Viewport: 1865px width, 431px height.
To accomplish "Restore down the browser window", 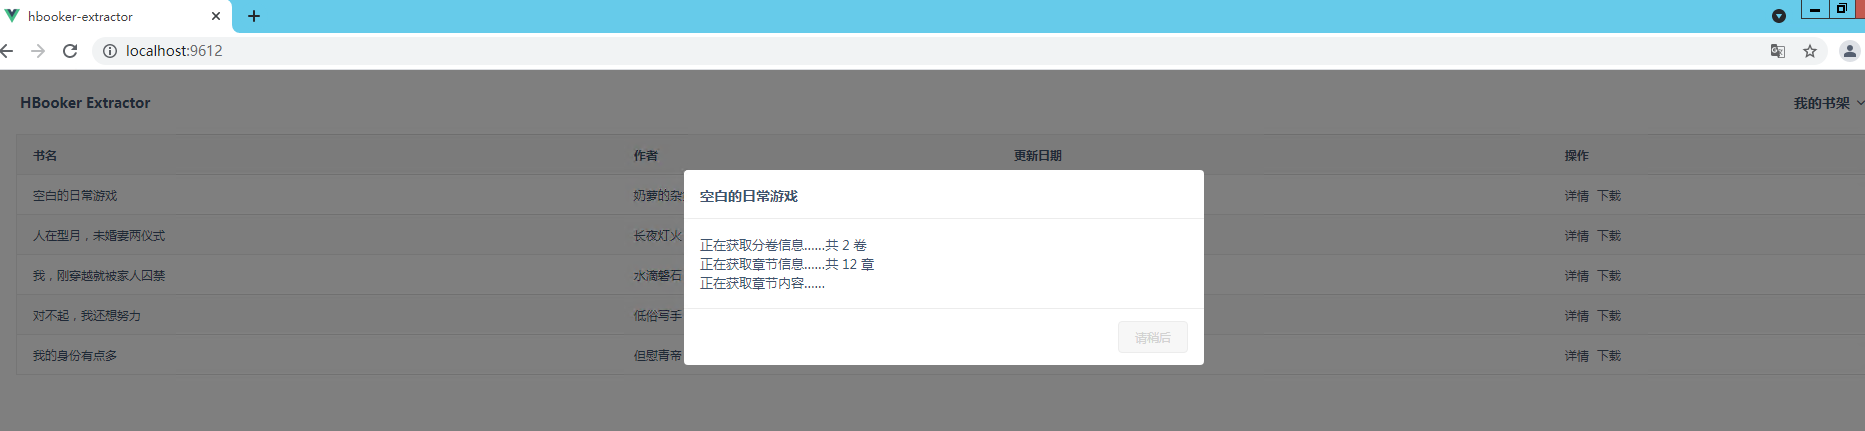I will [1842, 9].
